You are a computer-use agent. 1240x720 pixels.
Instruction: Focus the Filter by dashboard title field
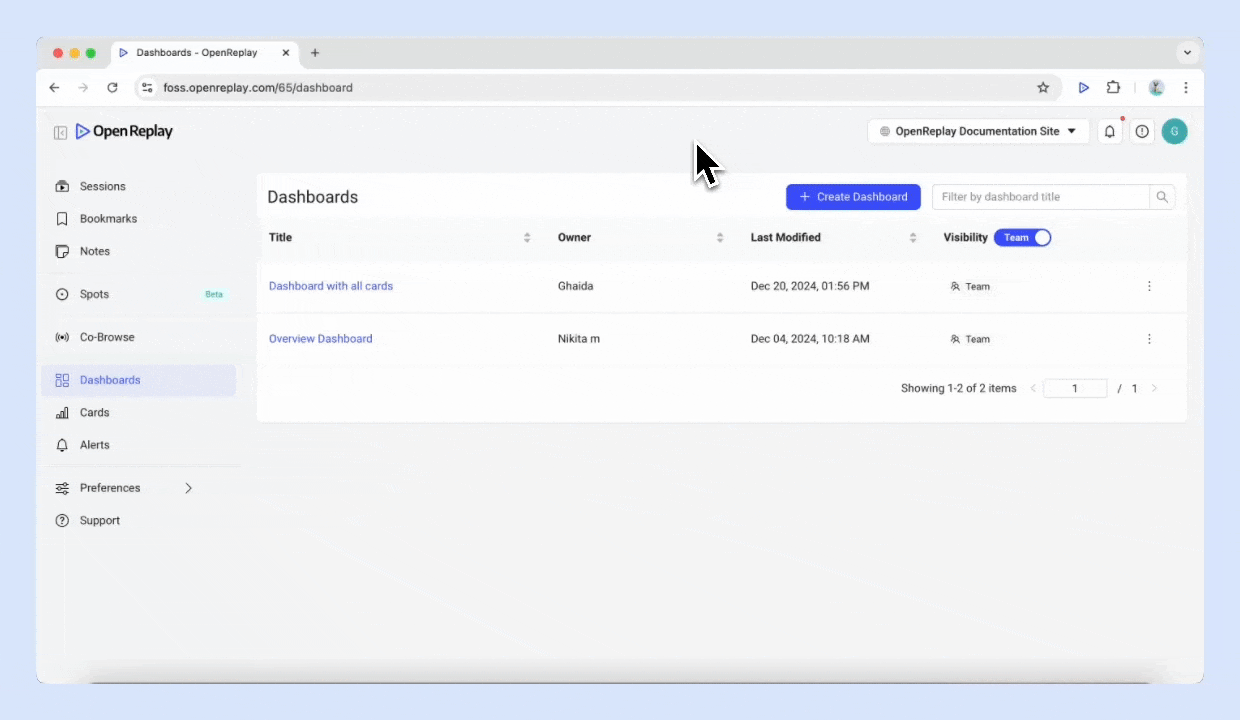(x=1041, y=197)
